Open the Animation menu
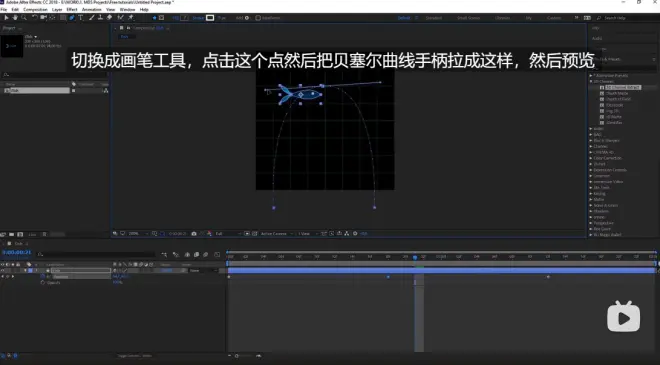Screen dimensions: 660x365 (92, 9)
